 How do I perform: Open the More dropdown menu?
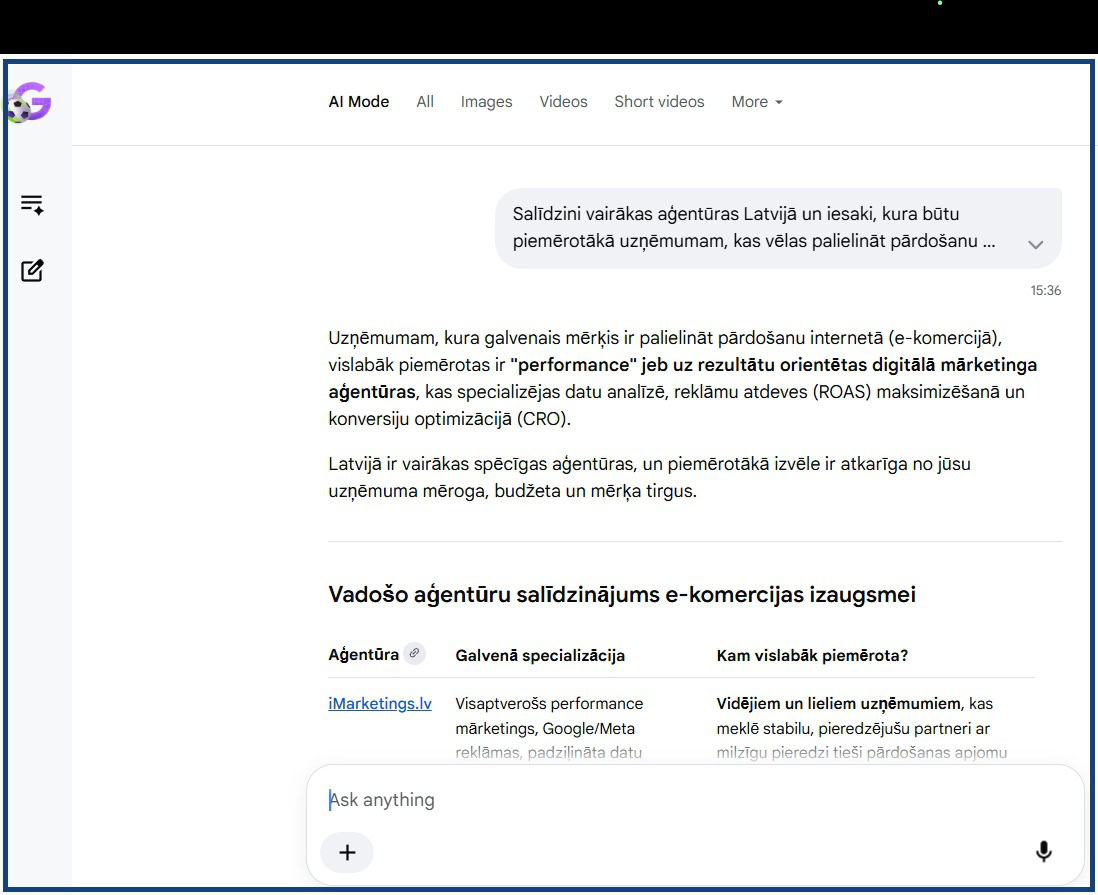point(757,102)
